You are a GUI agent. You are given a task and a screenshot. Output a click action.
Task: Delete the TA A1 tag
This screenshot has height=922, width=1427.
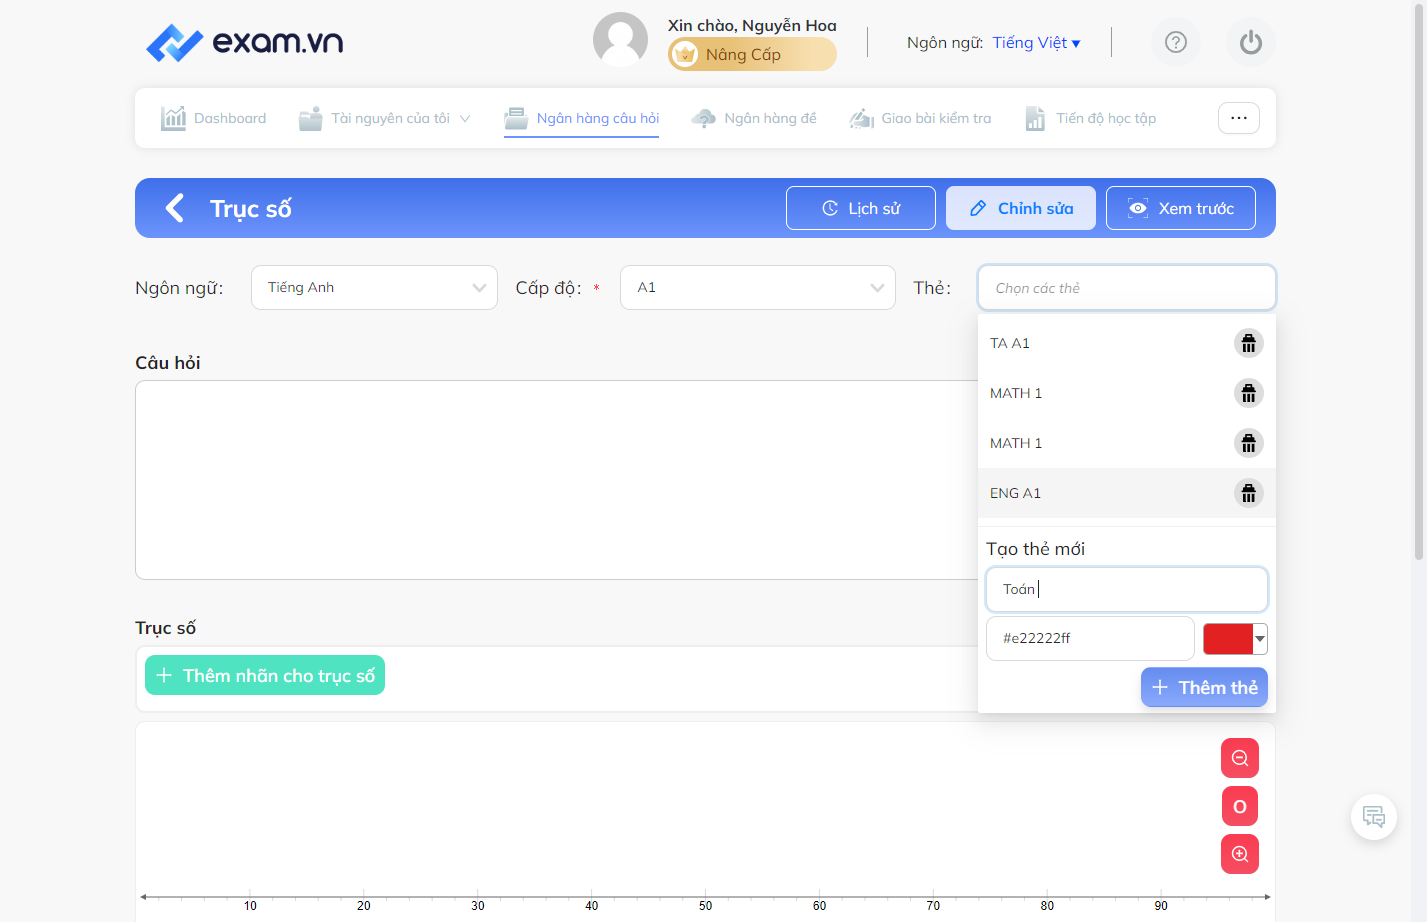pos(1249,343)
